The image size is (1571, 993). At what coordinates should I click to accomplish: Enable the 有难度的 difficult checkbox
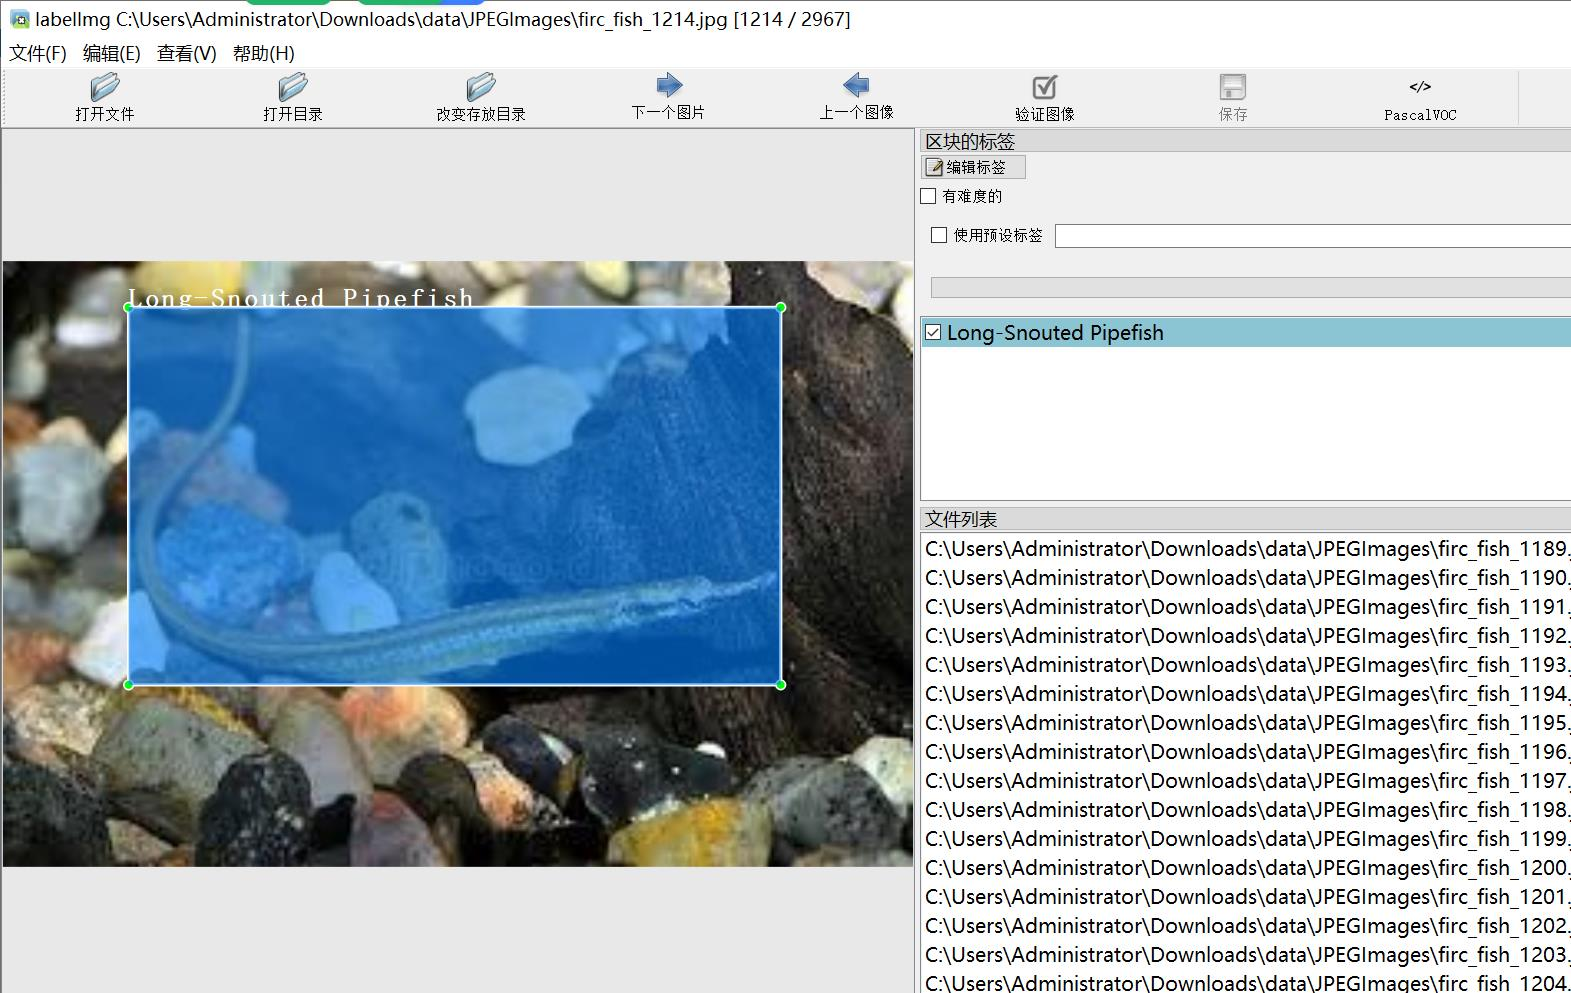pos(929,196)
